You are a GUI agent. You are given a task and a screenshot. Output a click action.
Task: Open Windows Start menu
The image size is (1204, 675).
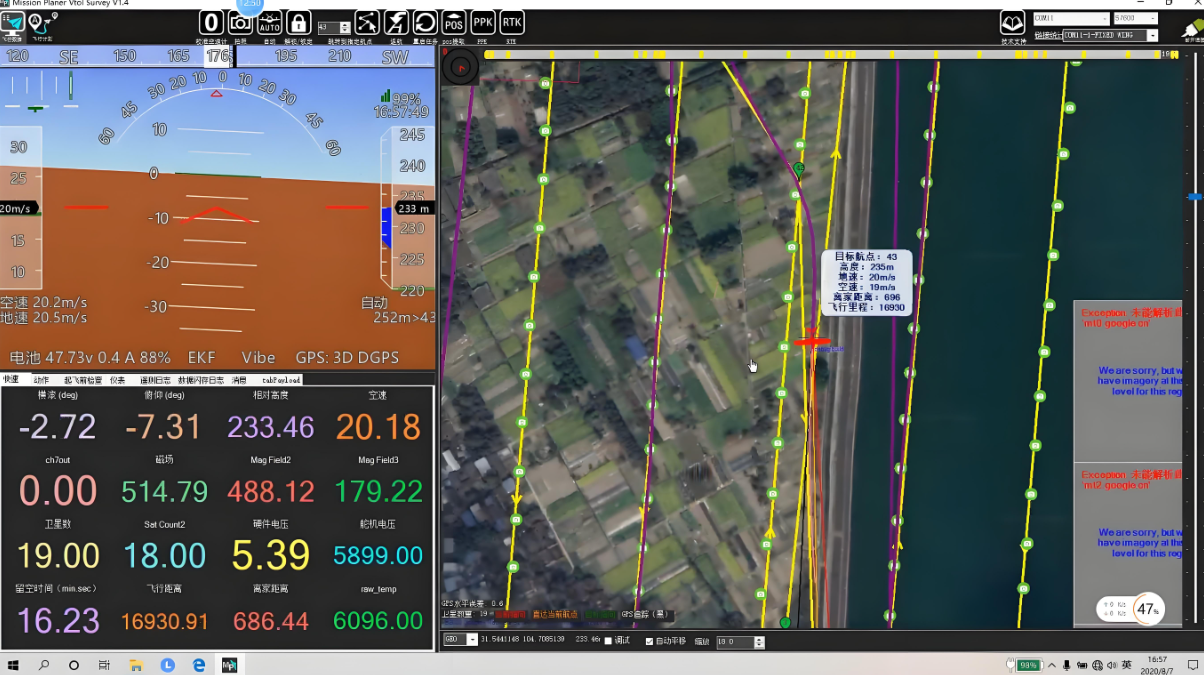coord(14,665)
